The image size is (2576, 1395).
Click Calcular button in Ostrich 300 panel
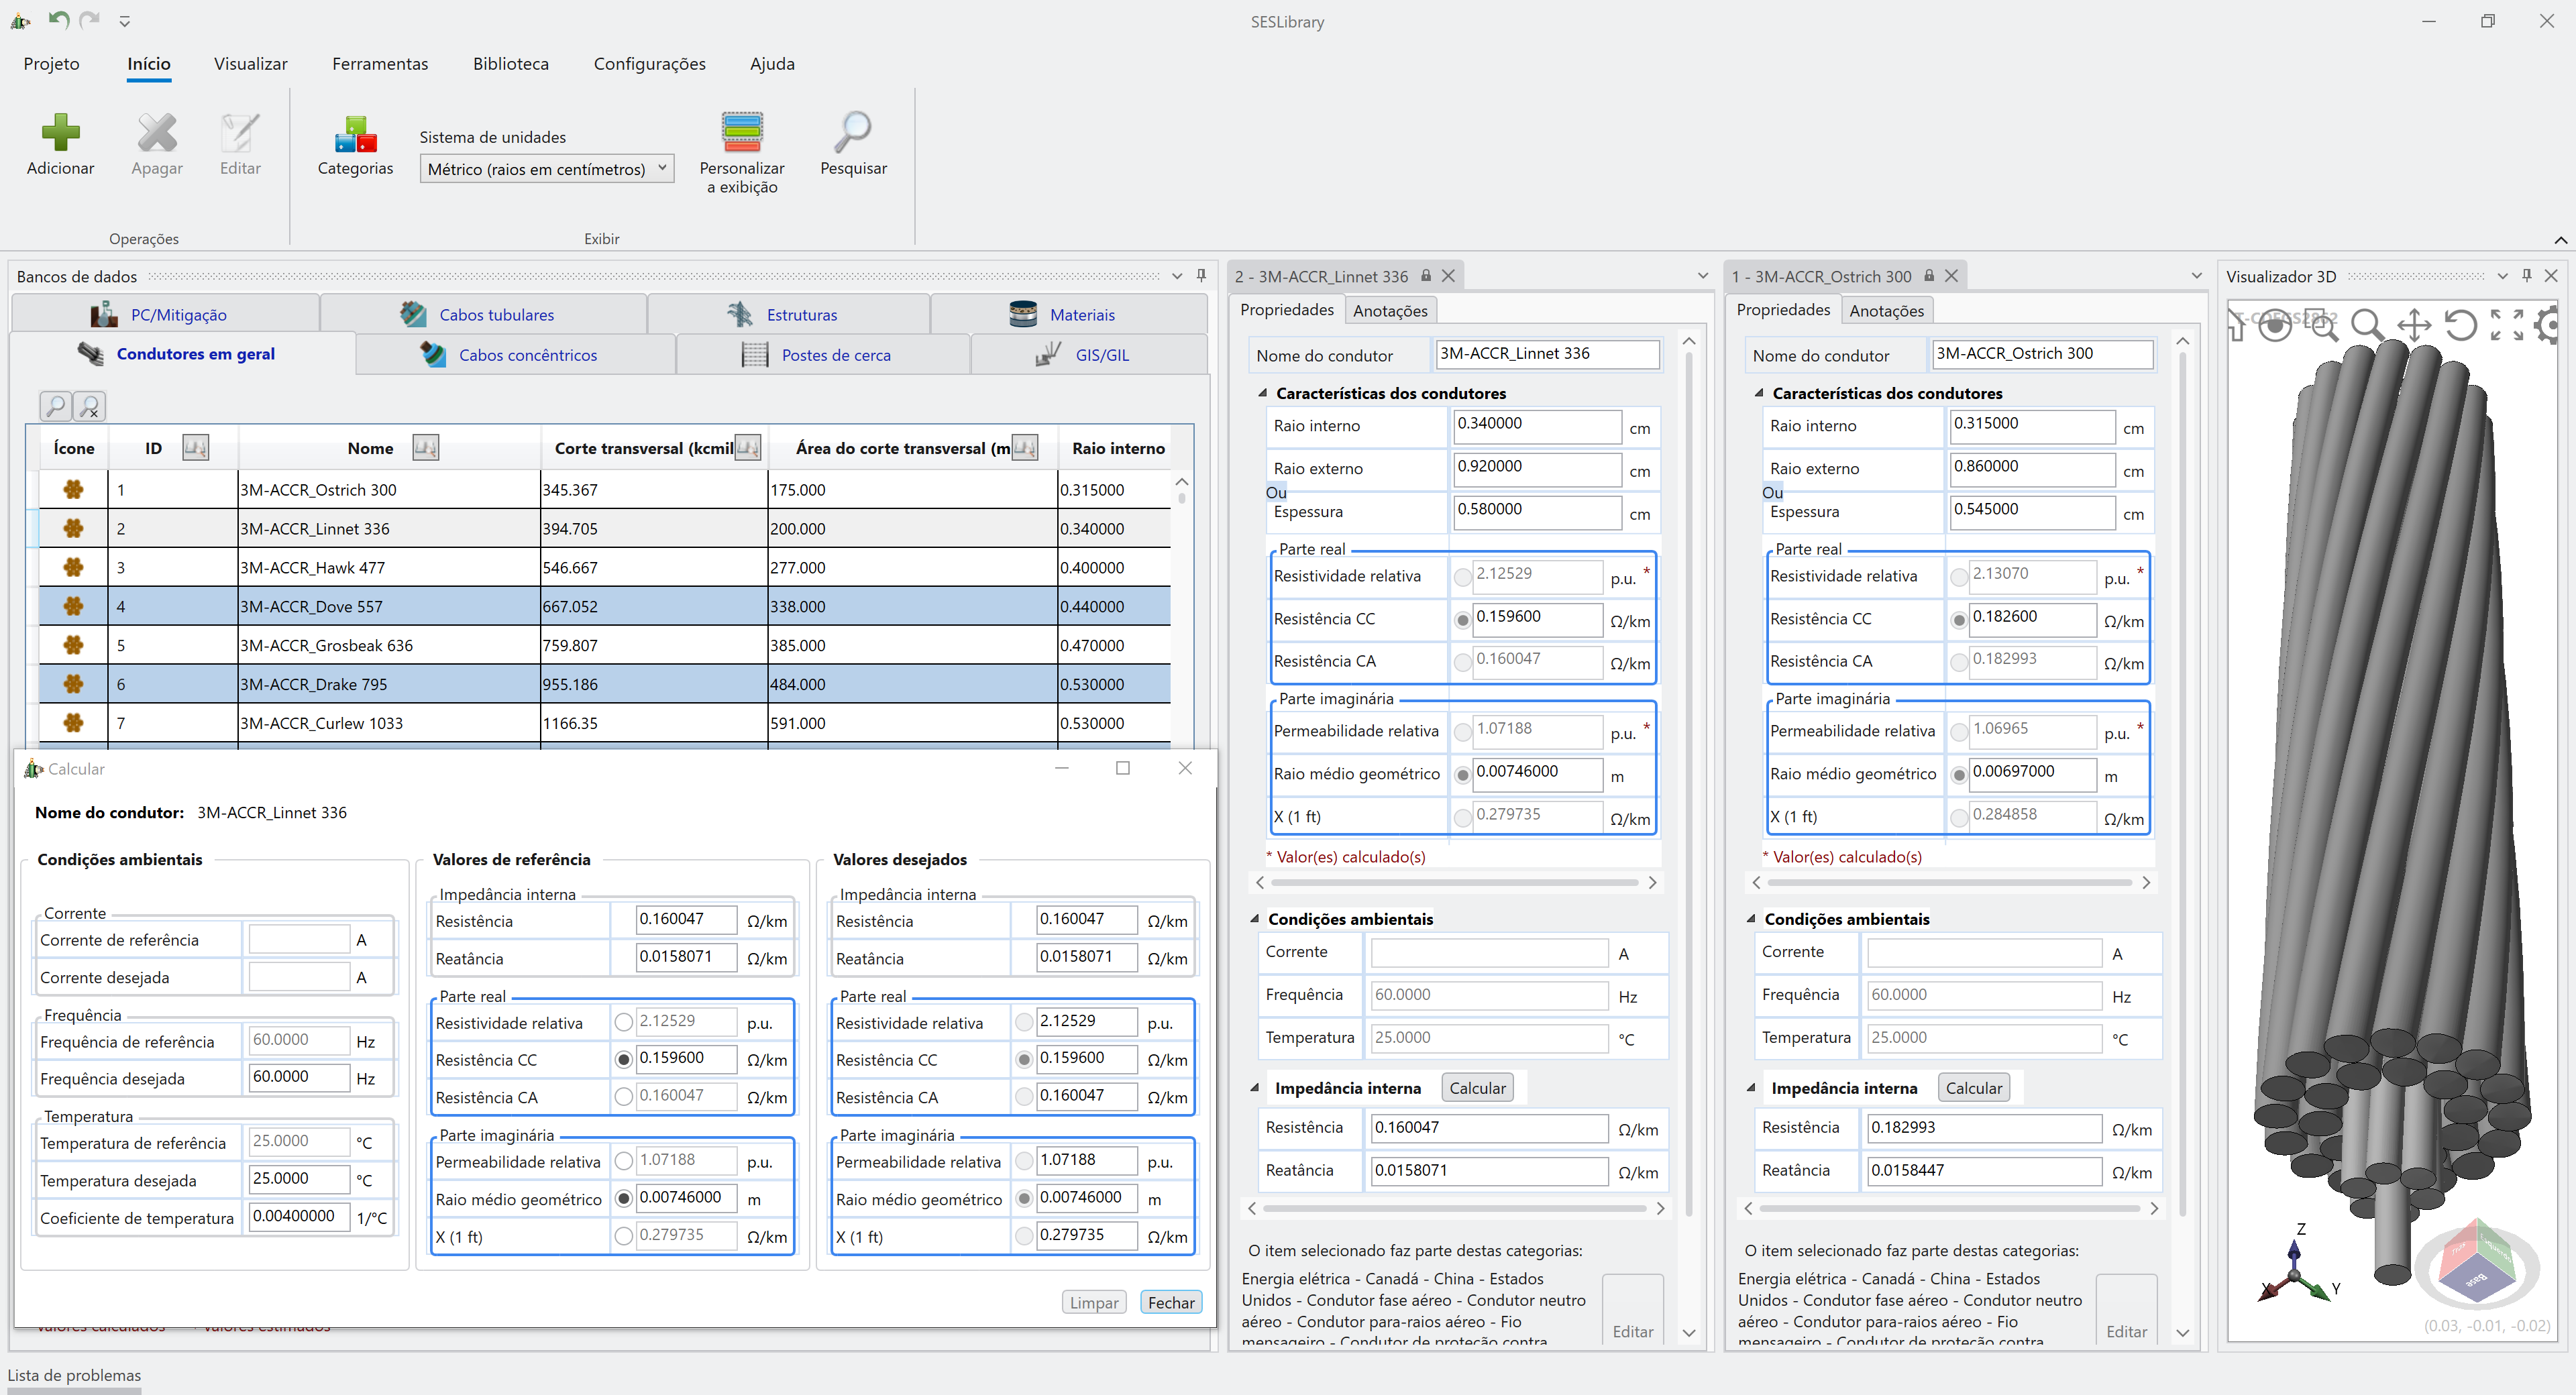[x=1973, y=1088]
